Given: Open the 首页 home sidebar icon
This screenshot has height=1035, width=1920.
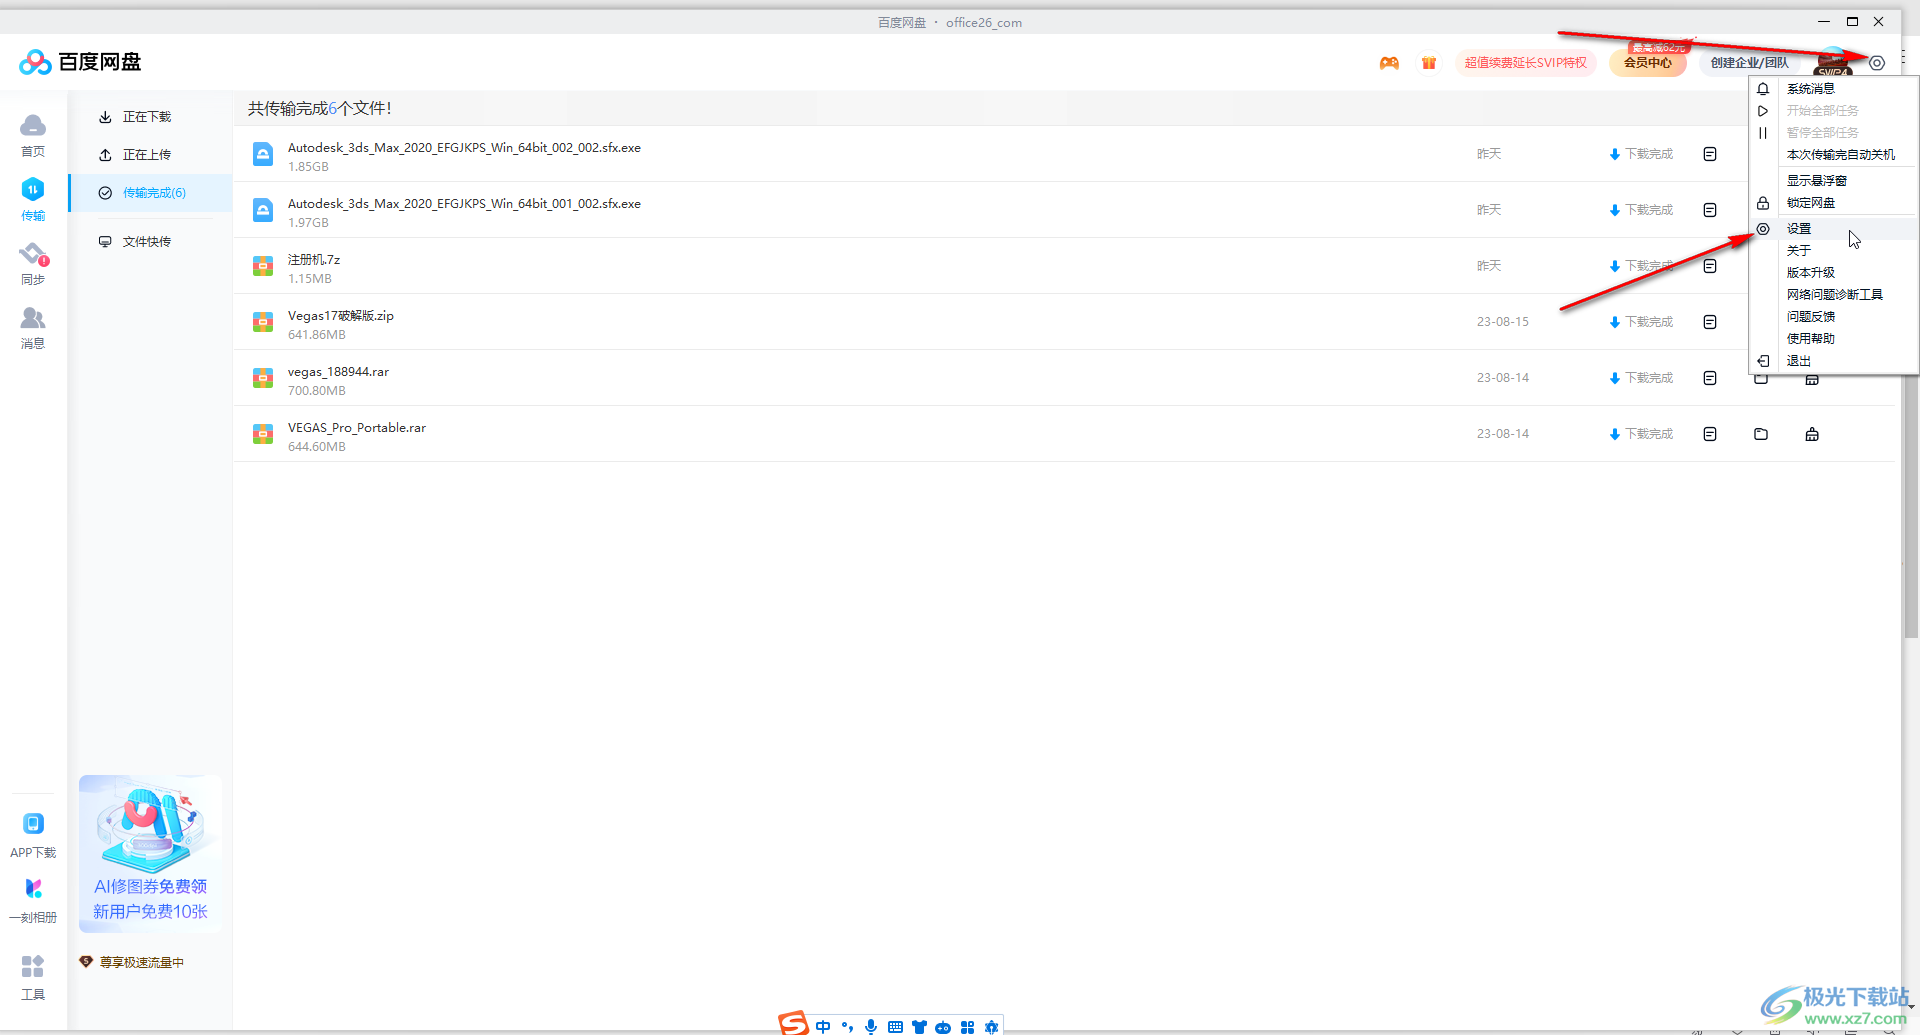Looking at the screenshot, I should 33,135.
